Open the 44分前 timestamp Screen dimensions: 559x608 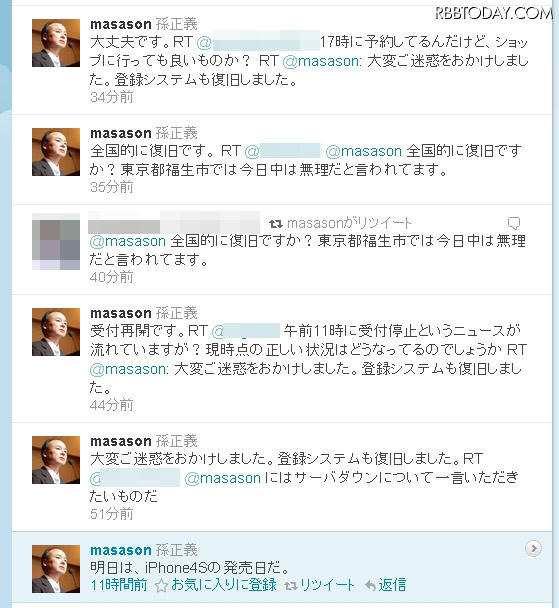tap(112, 405)
